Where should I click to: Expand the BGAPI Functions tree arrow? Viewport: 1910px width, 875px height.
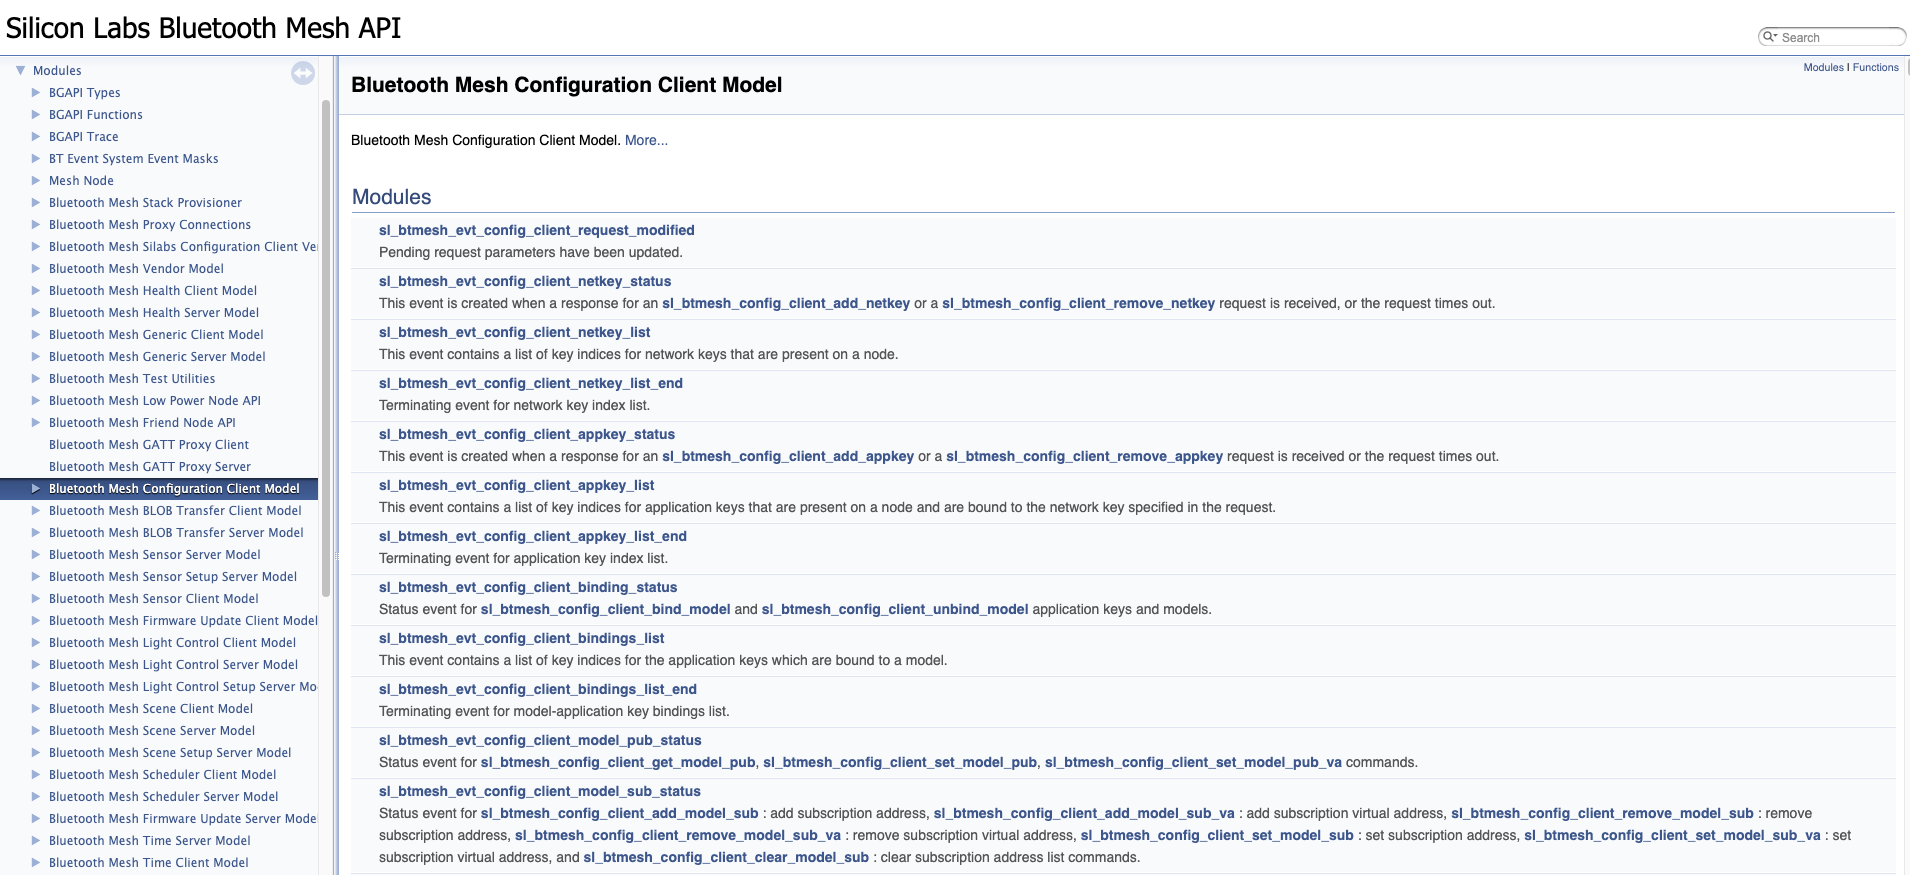tap(36, 114)
